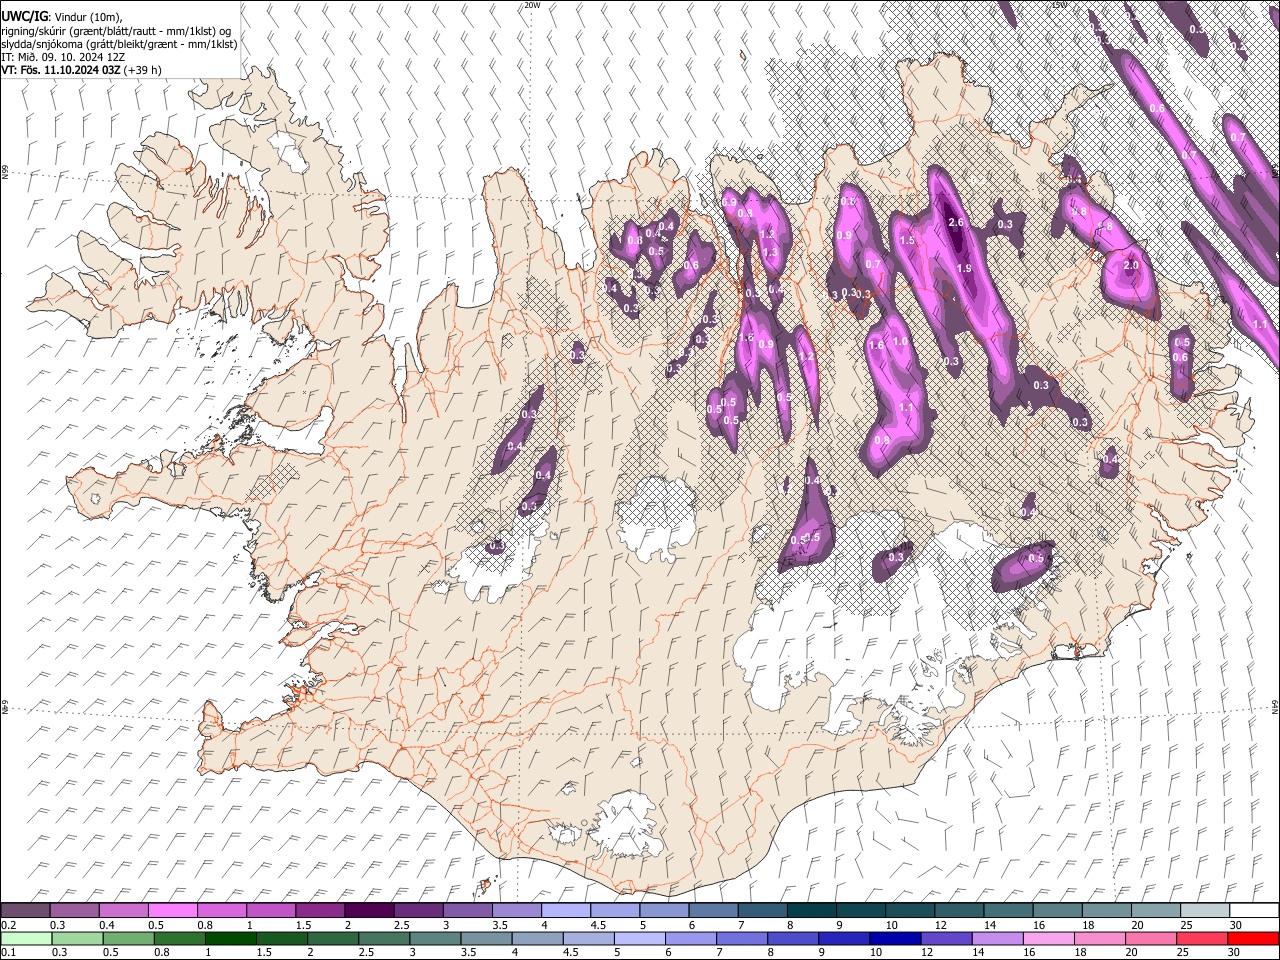The height and width of the screenshot is (960, 1280).
Task: Click the lower legend swatch between 0.1 and 0.3
Action: tap(25, 938)
